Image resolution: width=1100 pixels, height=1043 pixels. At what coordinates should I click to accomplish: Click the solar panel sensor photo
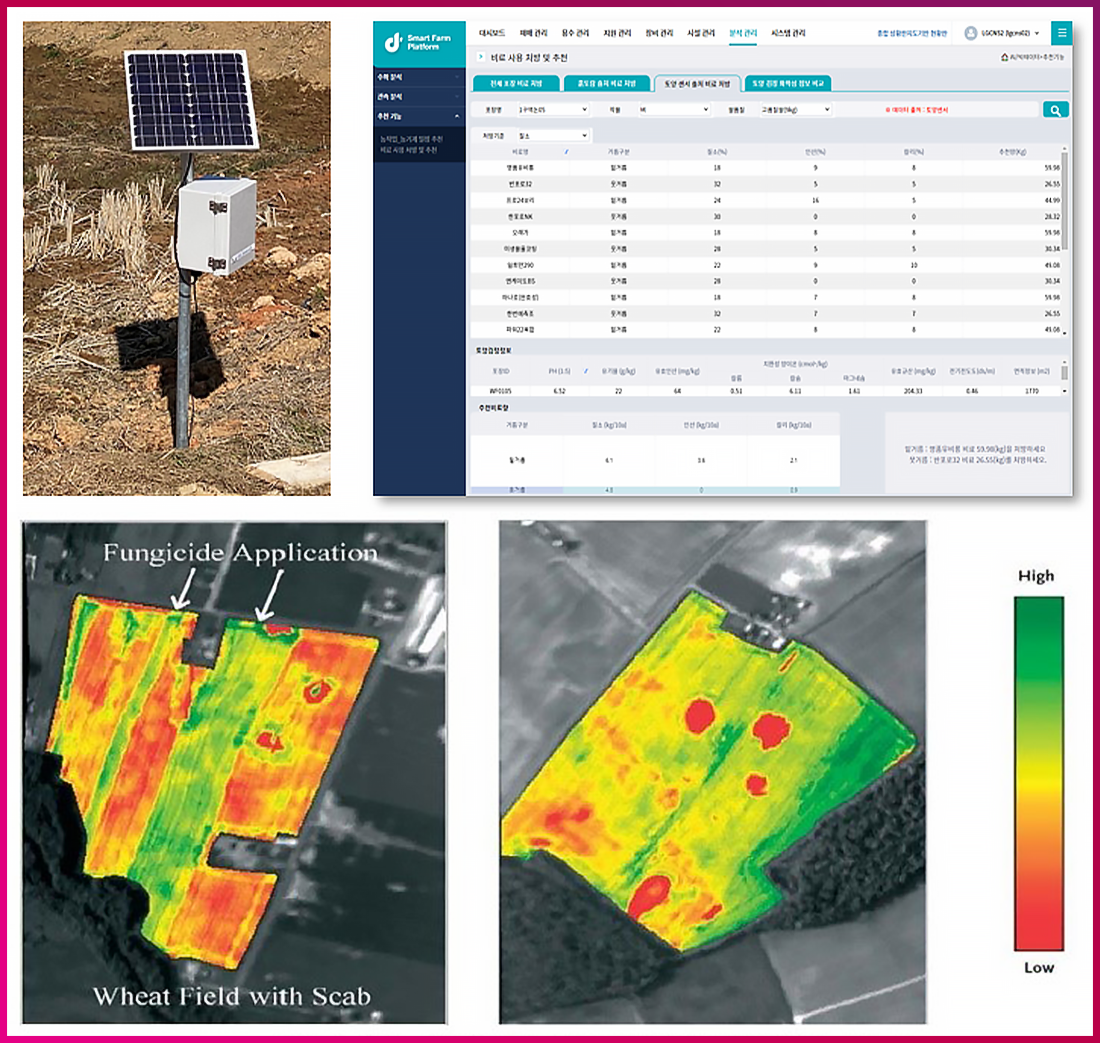pos(177,258)
